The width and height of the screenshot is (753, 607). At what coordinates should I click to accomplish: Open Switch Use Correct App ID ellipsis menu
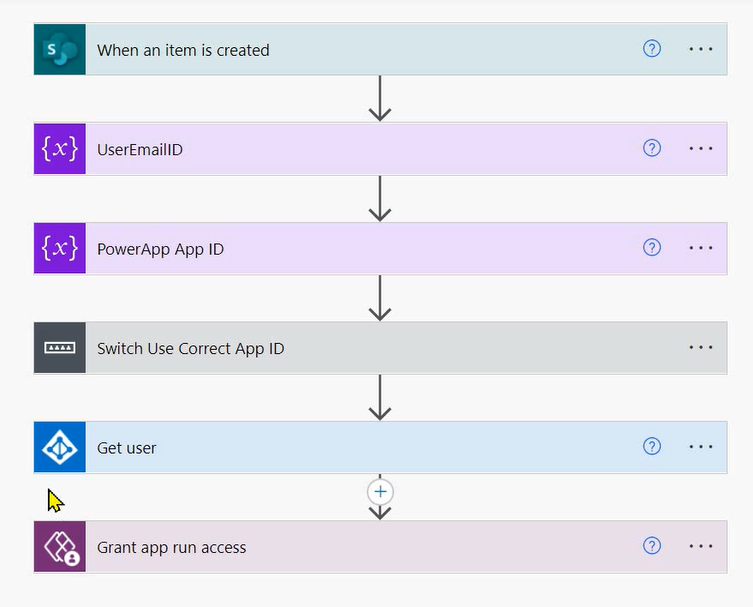click(701, 348)
